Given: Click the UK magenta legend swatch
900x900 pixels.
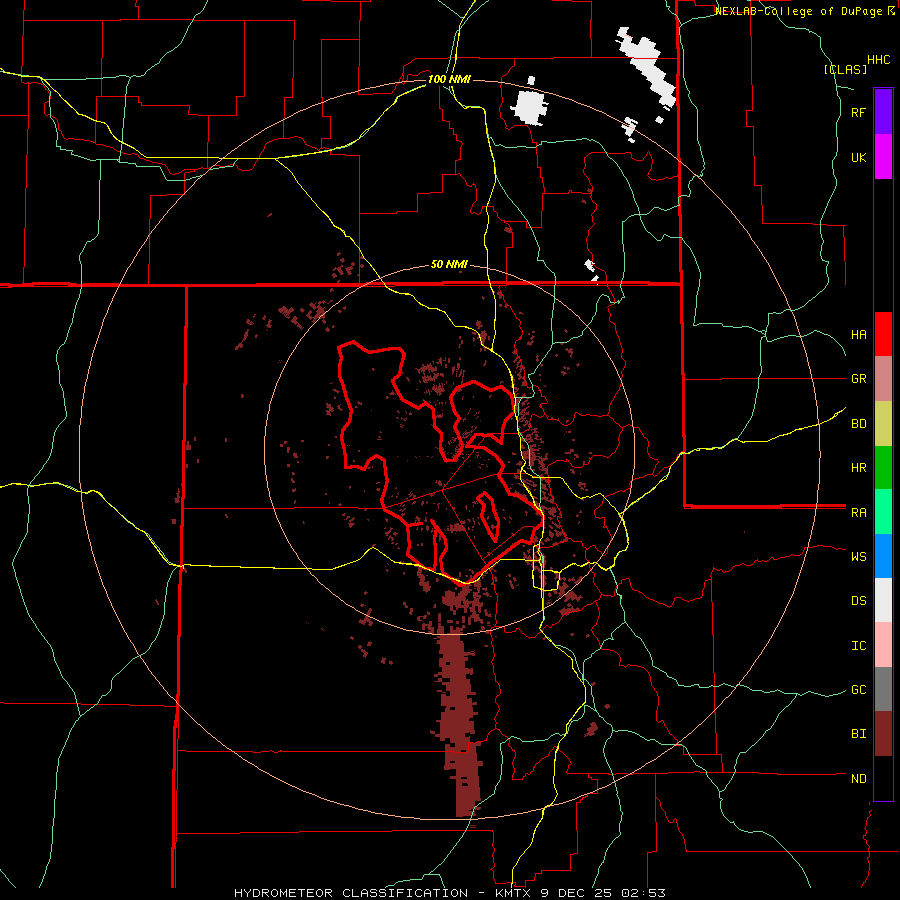Looking at the screenshot, I should 883,157.
